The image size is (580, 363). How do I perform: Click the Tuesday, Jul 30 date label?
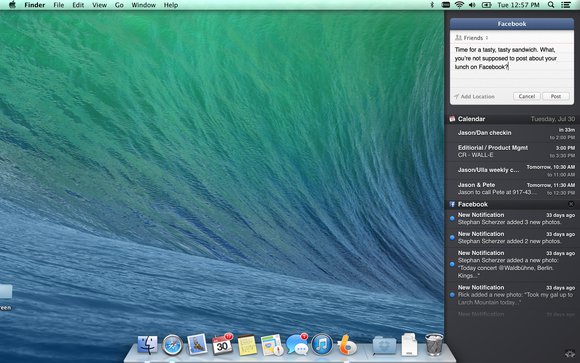click(x=553, y=119)
